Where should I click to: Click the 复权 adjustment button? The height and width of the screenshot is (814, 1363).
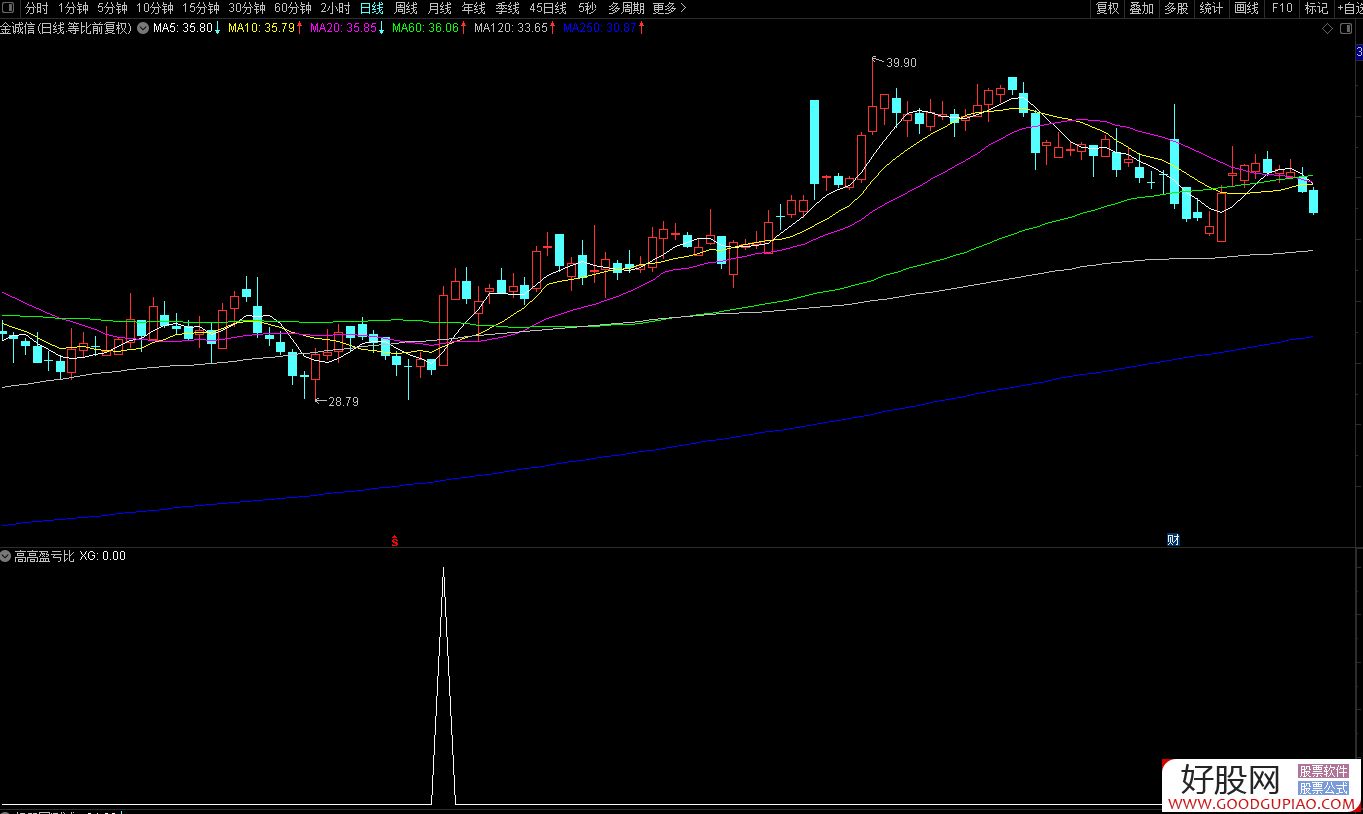[1107, 8]
